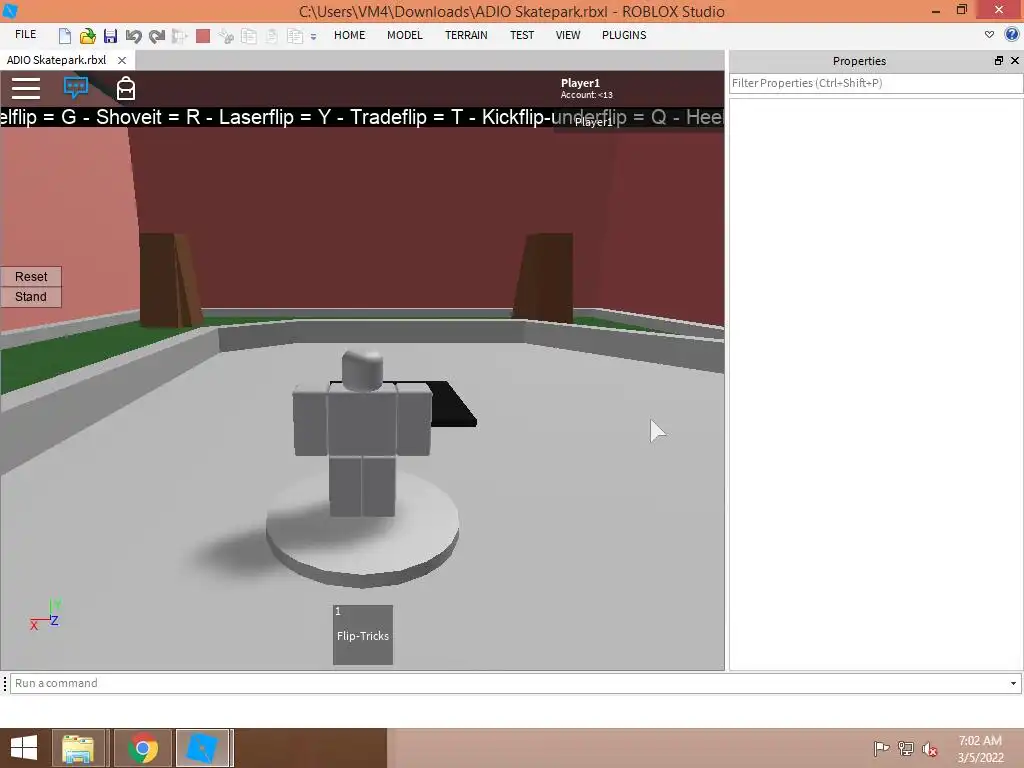Viewport: 1024px width, 768px height.
Task: Switch to the VIEW ribbon tab
Action: 568,35
